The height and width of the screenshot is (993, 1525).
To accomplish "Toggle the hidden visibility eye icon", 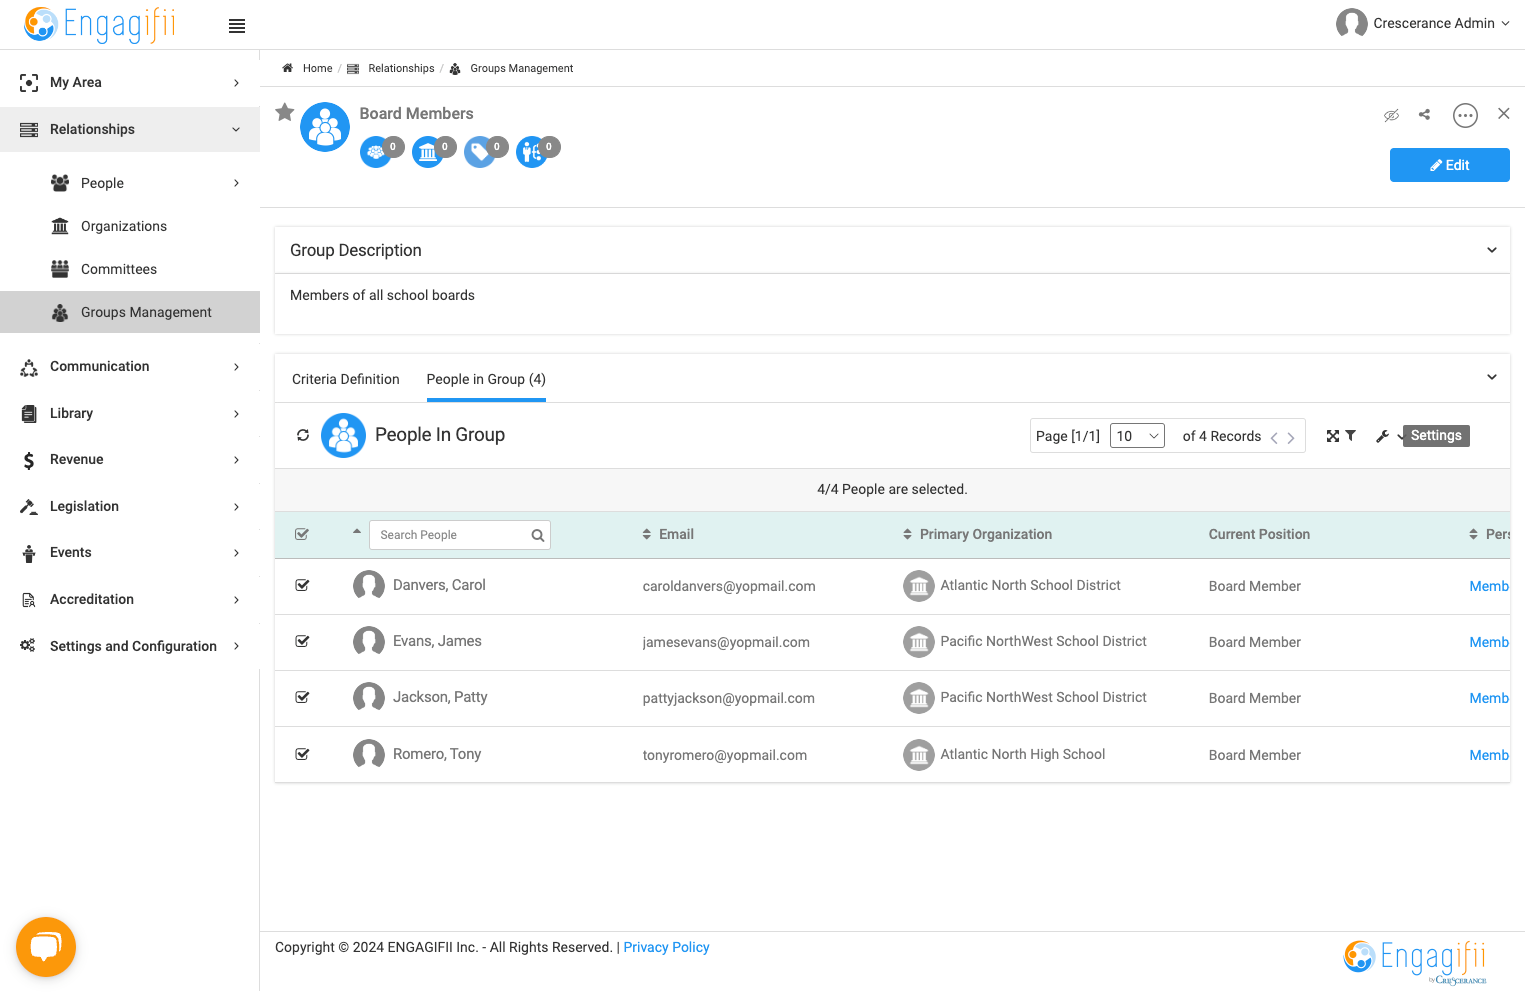I will point(1391,115).
